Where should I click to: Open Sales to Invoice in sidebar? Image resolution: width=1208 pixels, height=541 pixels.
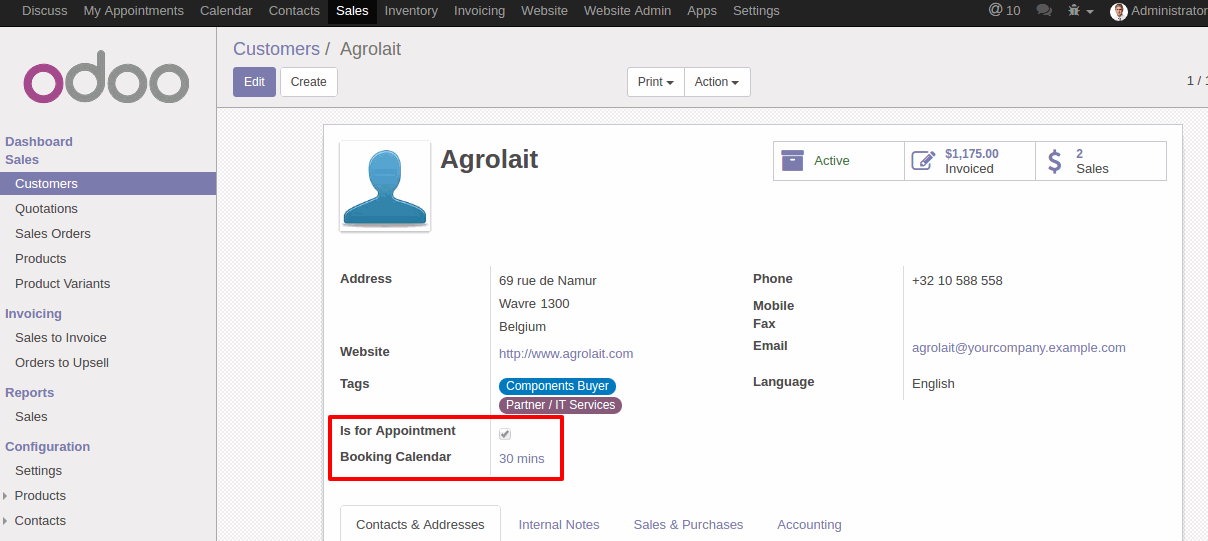pyautogui.click(x=61, y=338)
